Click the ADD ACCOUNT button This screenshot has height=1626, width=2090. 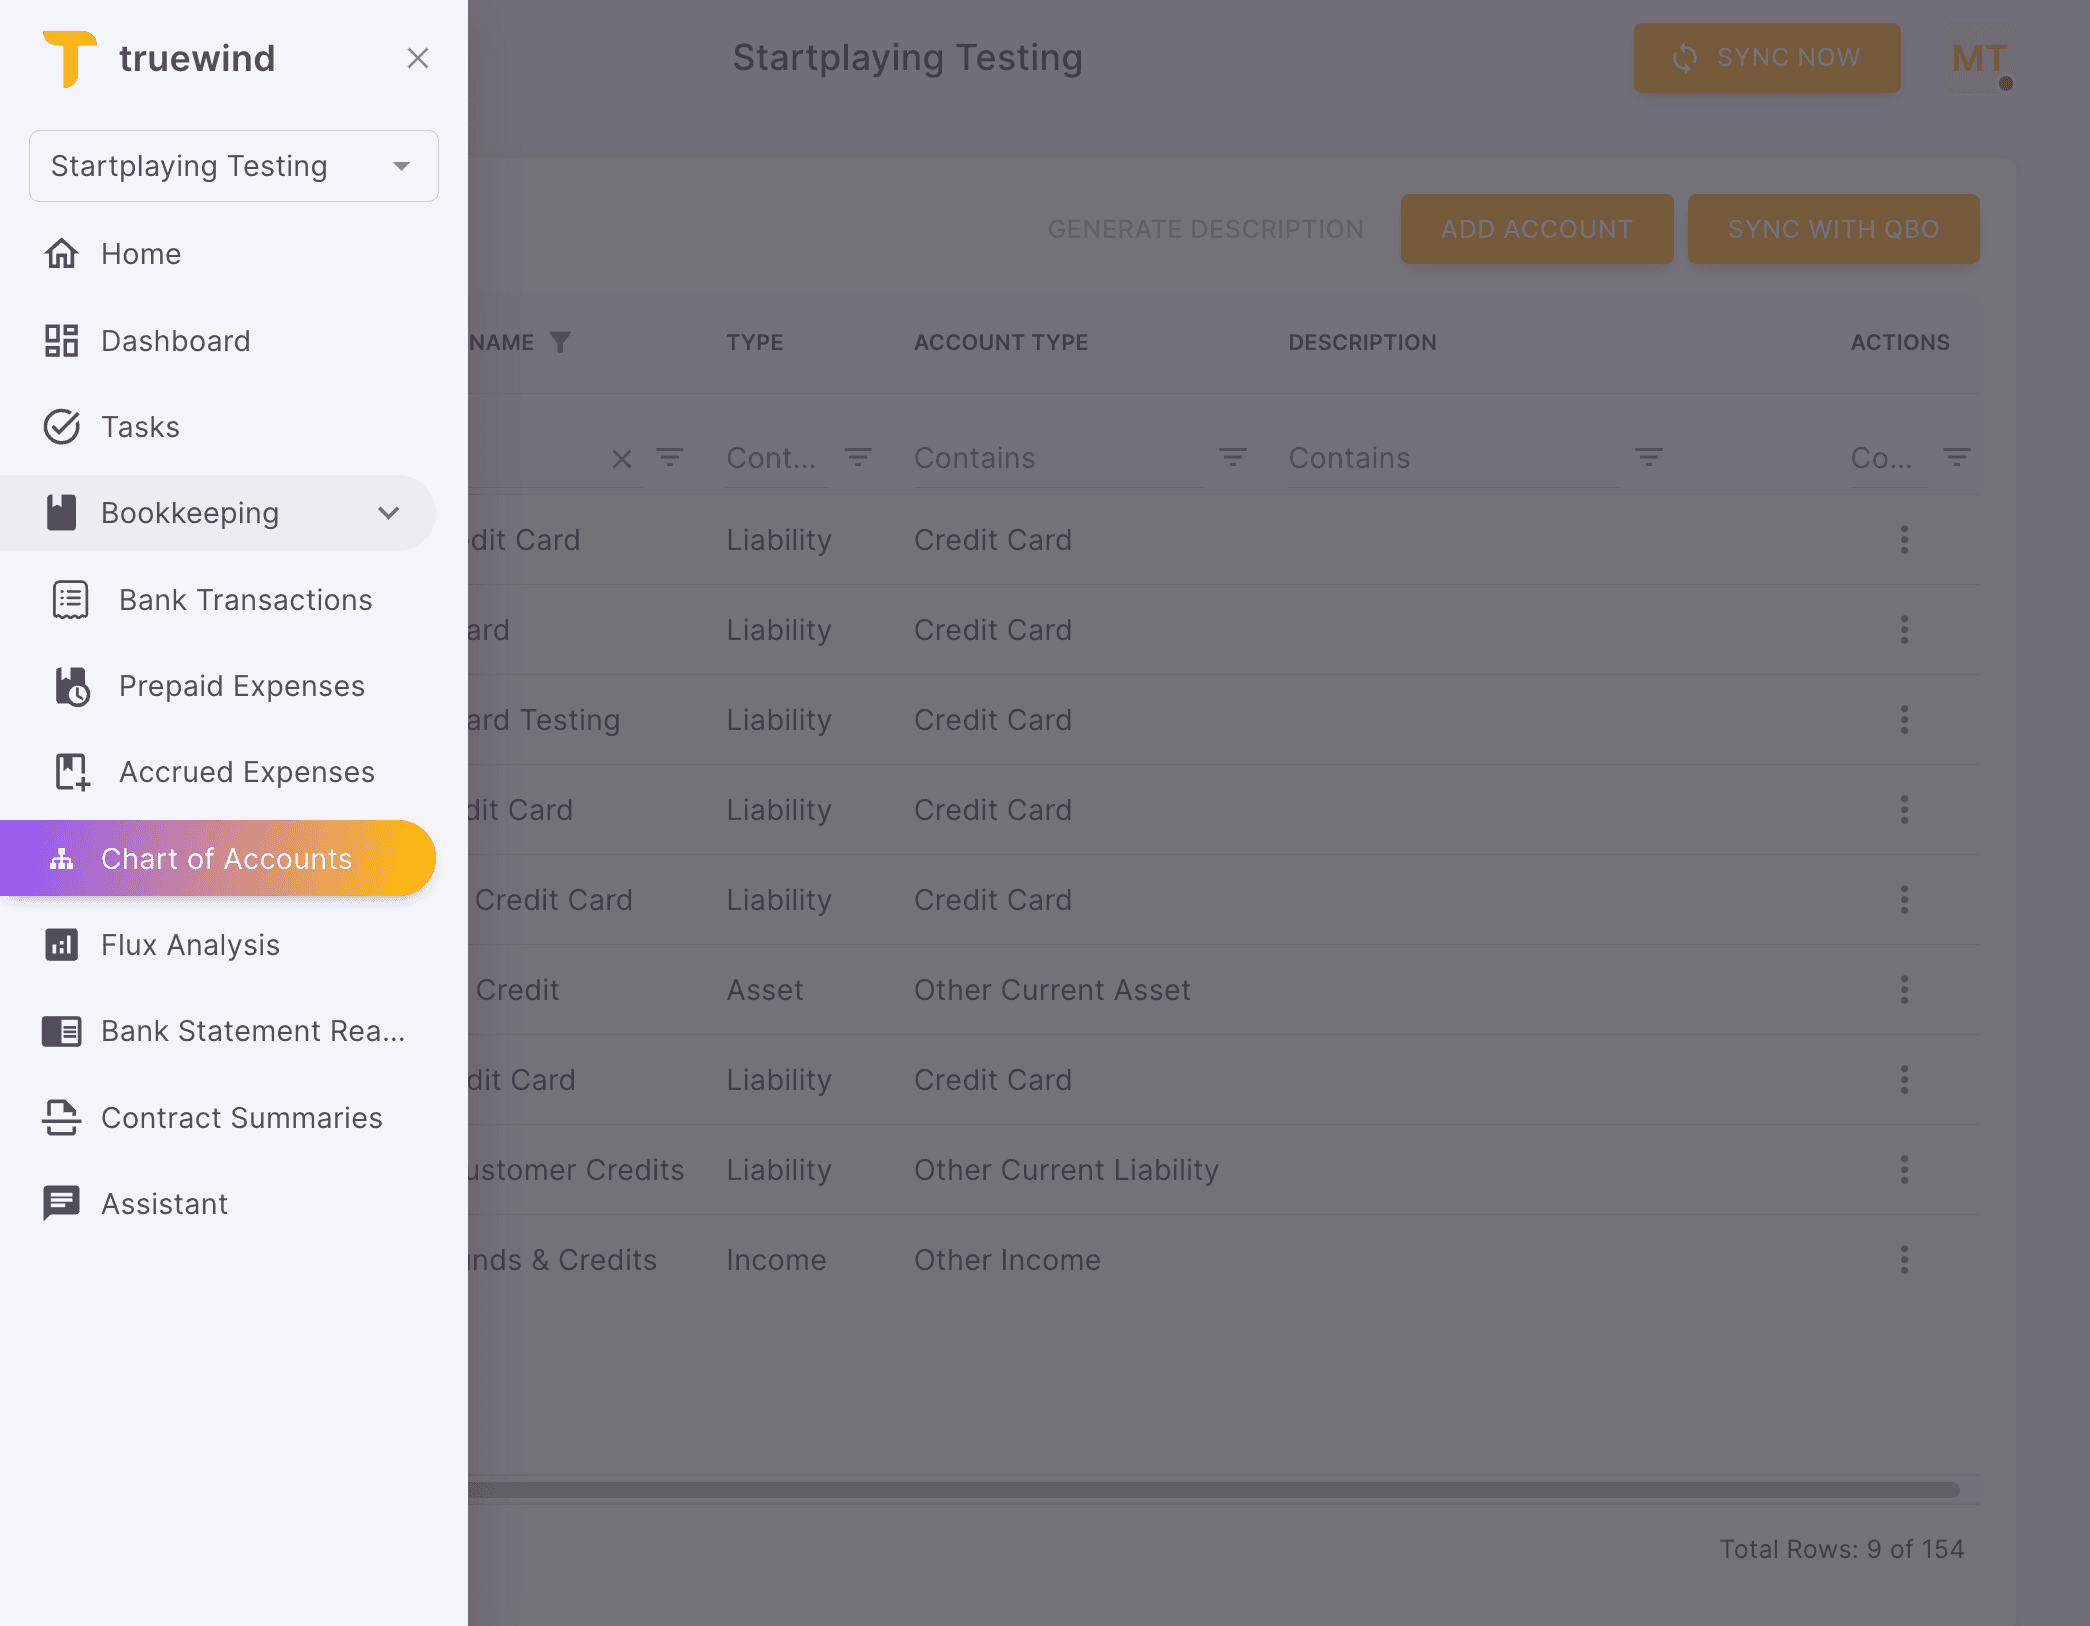point(1536,229)
